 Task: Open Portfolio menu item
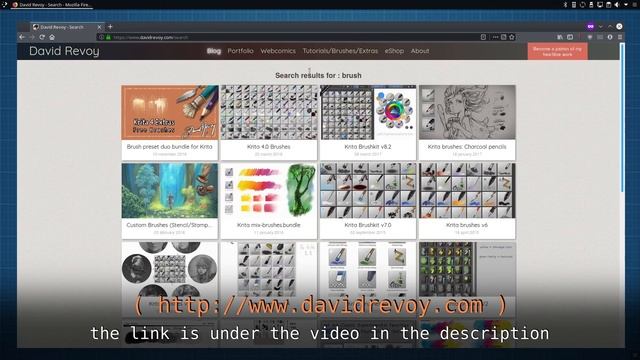coord(240,51)
